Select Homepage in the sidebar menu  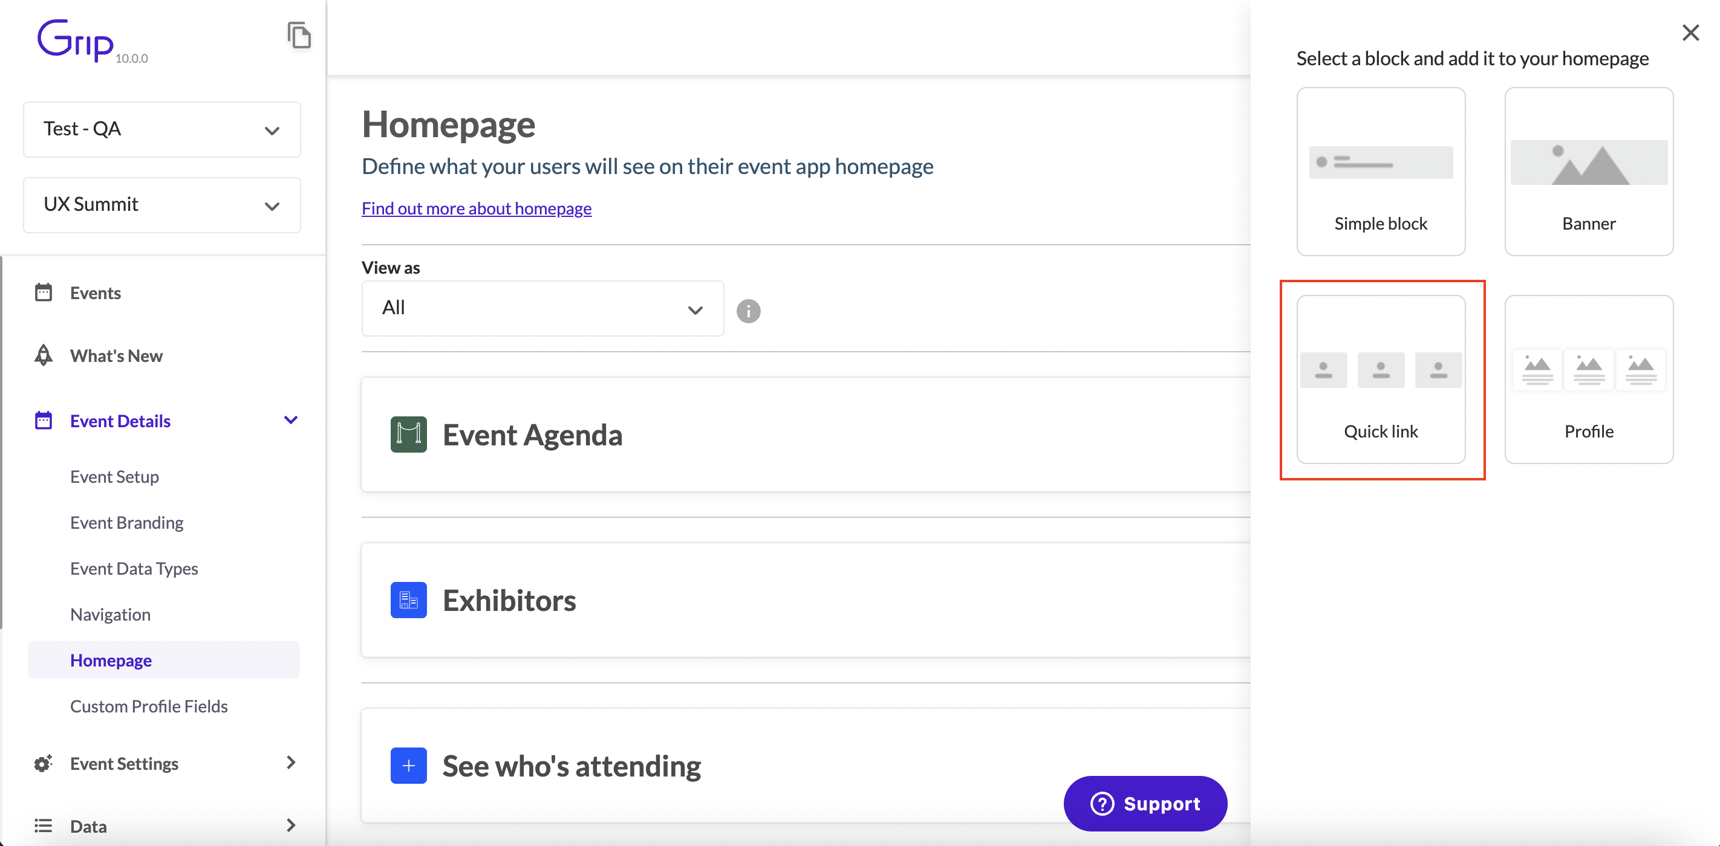point(111,660)
